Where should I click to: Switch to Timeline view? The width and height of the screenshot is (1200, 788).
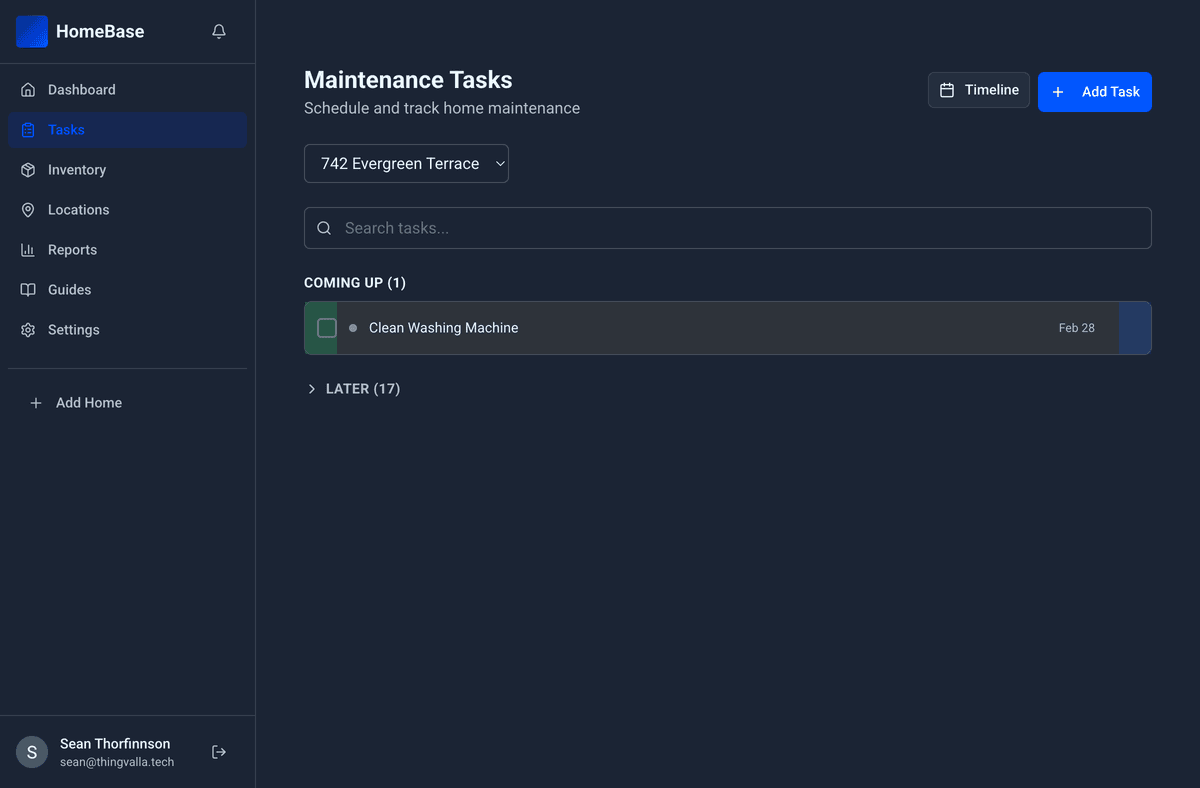pos(979,90)
